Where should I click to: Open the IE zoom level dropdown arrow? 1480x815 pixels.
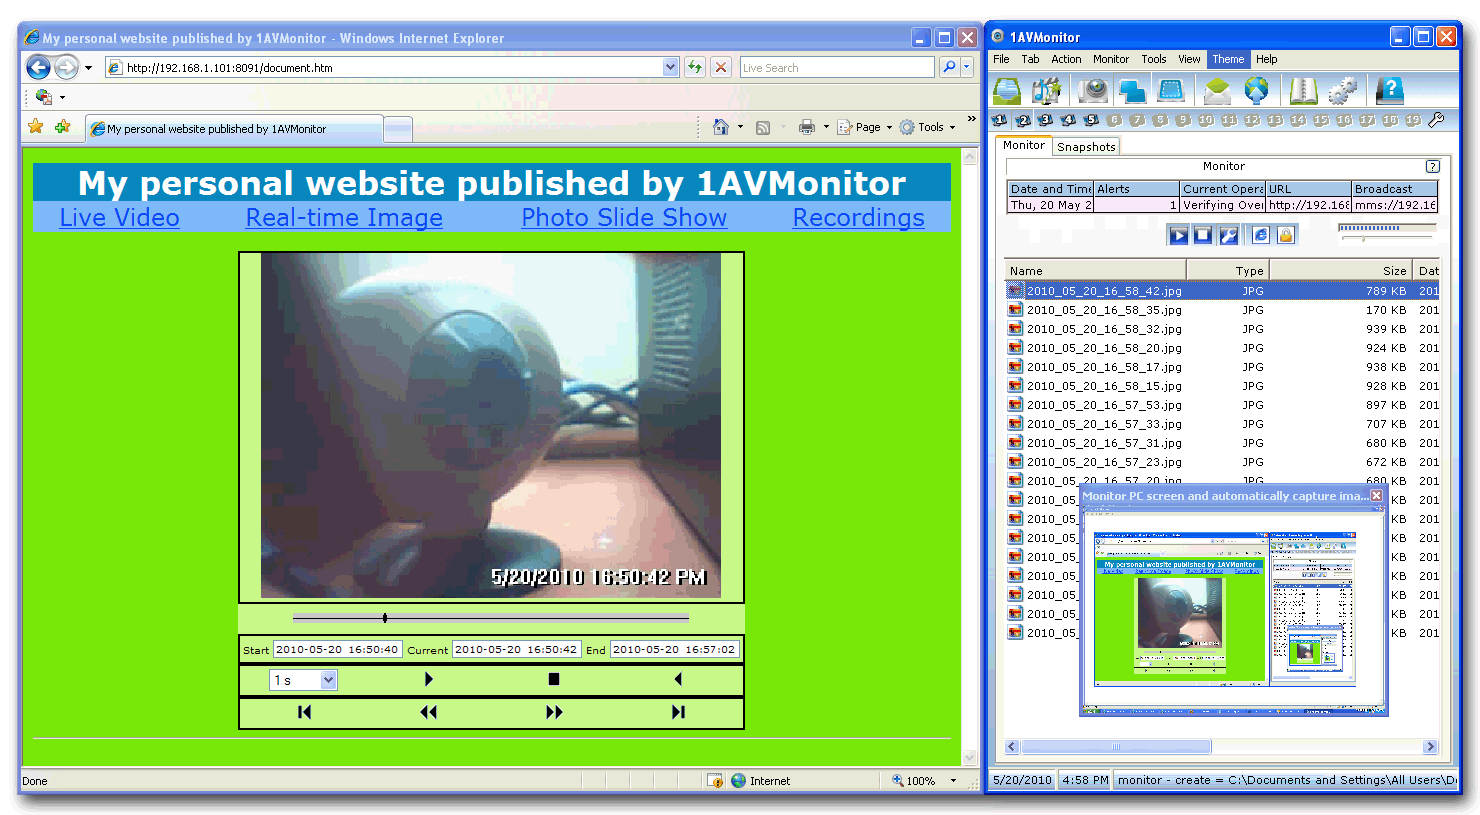tap(953, 781)
